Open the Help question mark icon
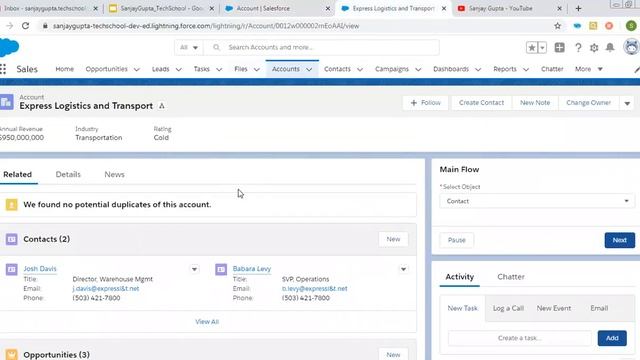640x360 pixels. 578,48
